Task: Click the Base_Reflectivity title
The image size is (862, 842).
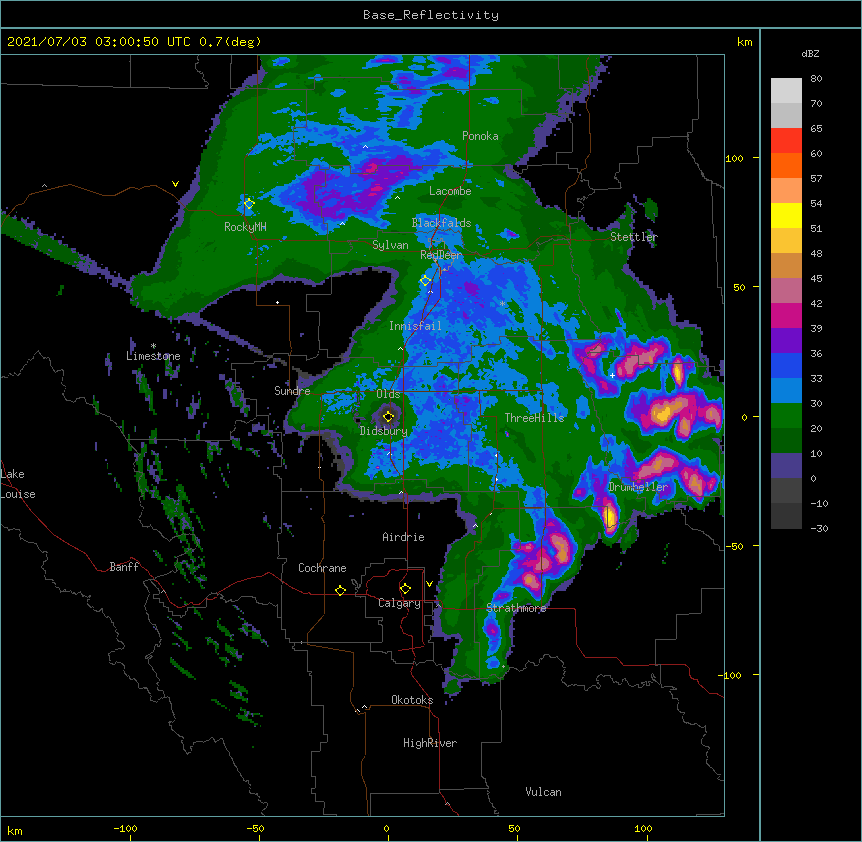Action: (431, 15)
